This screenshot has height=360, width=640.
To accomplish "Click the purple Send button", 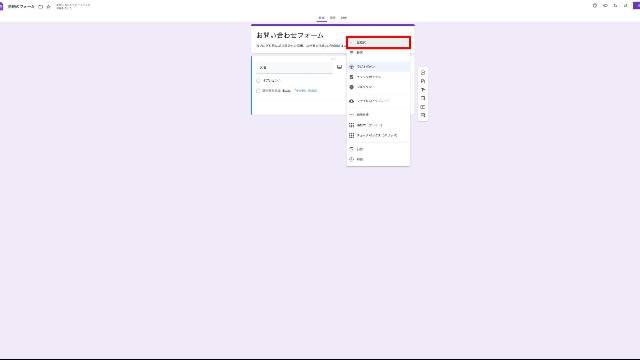I will tap(637, 6).
